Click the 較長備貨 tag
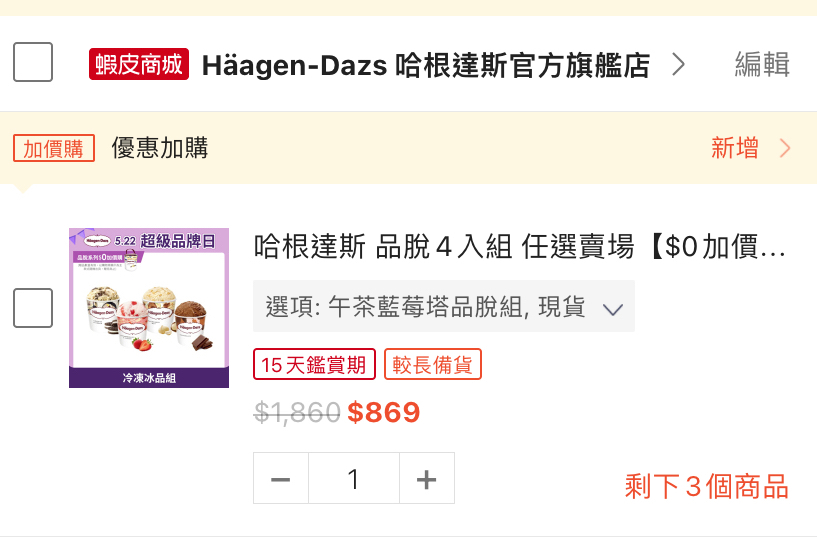 pyautogui.click(x=432, y=364)
